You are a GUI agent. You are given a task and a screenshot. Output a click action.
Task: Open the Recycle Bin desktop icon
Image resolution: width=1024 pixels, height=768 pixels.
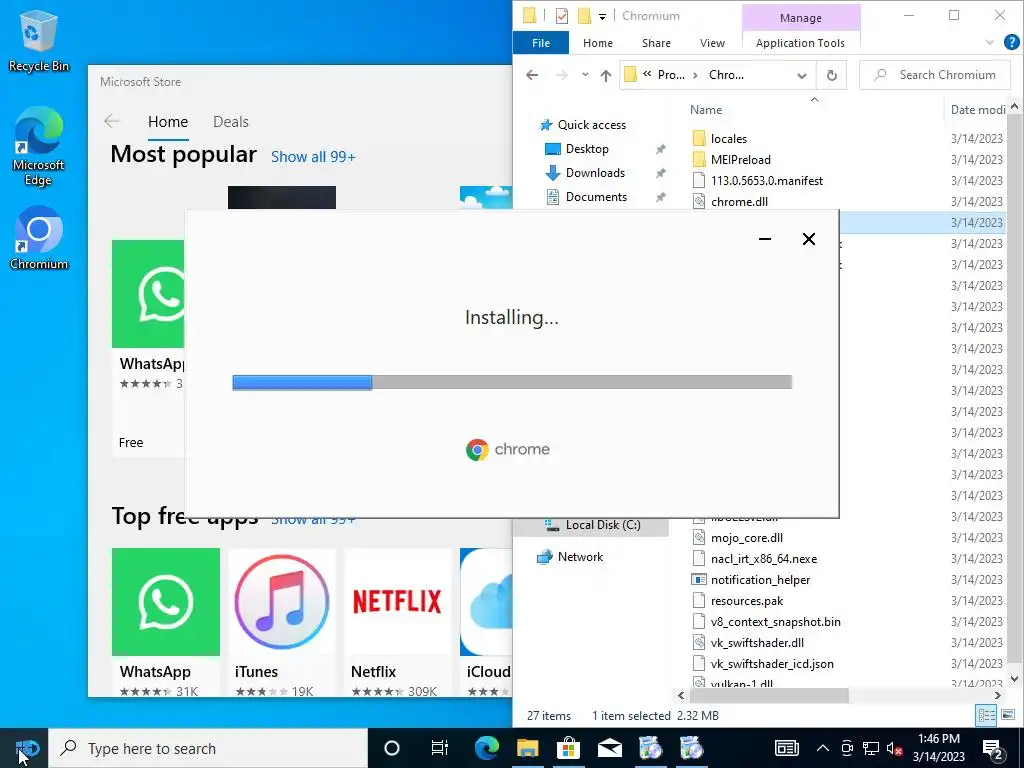coord(38,40)
